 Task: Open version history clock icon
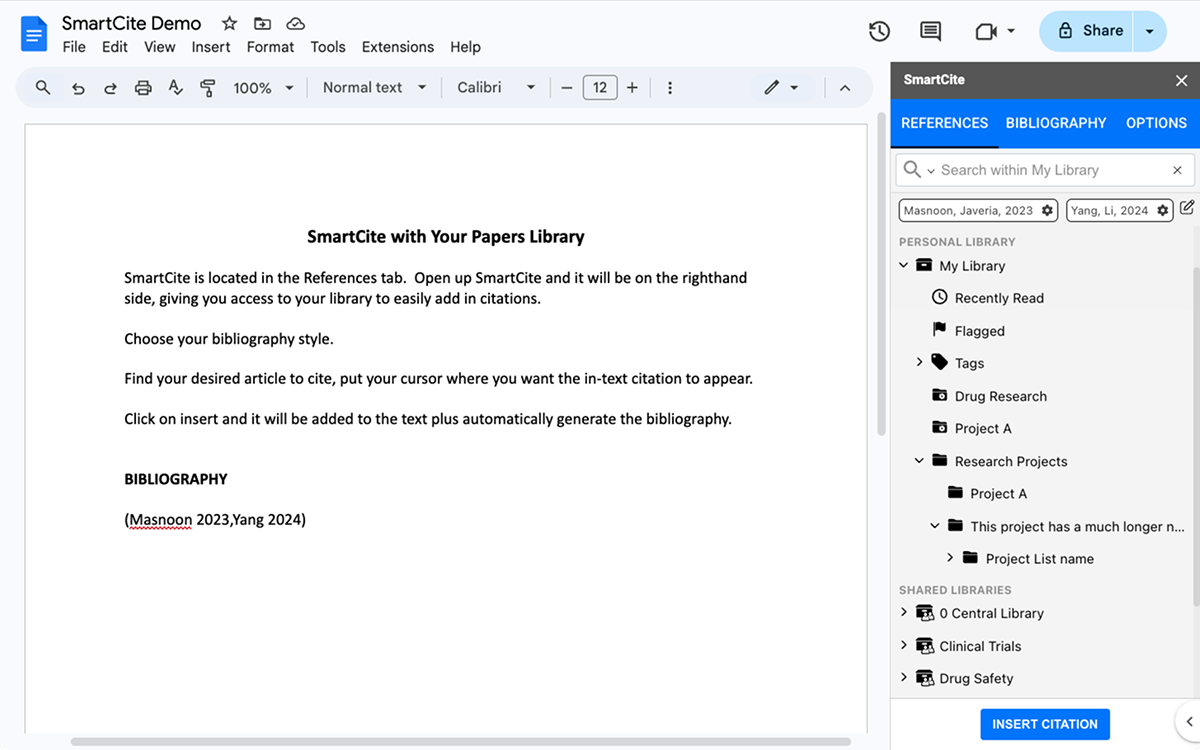(879, 31)
